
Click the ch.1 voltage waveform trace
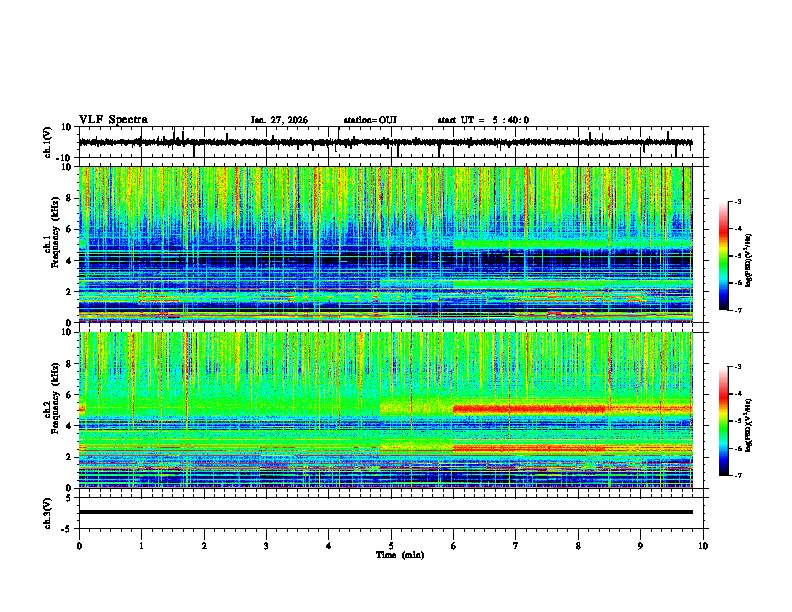coord(385,142)
